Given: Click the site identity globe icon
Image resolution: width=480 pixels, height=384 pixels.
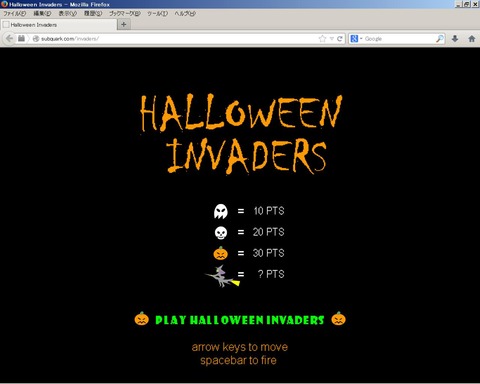Looking at the screenshot, I should pyautogui.click(x=36, y=39).
